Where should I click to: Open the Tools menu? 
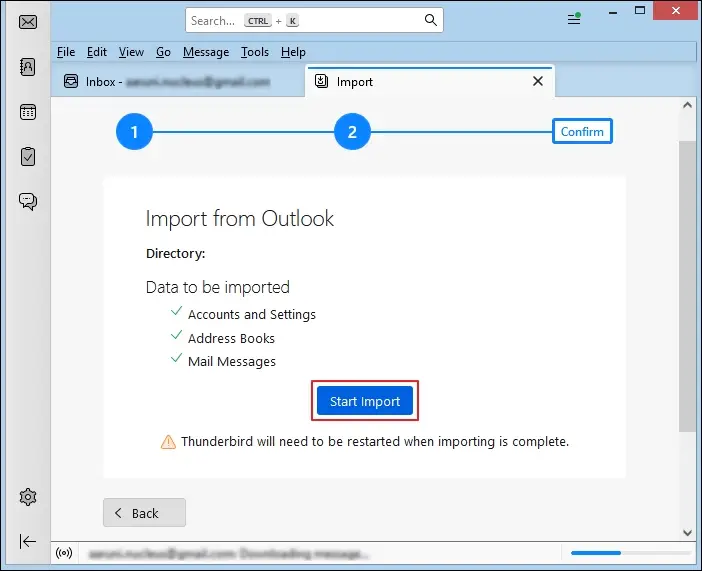click(255, 52)
